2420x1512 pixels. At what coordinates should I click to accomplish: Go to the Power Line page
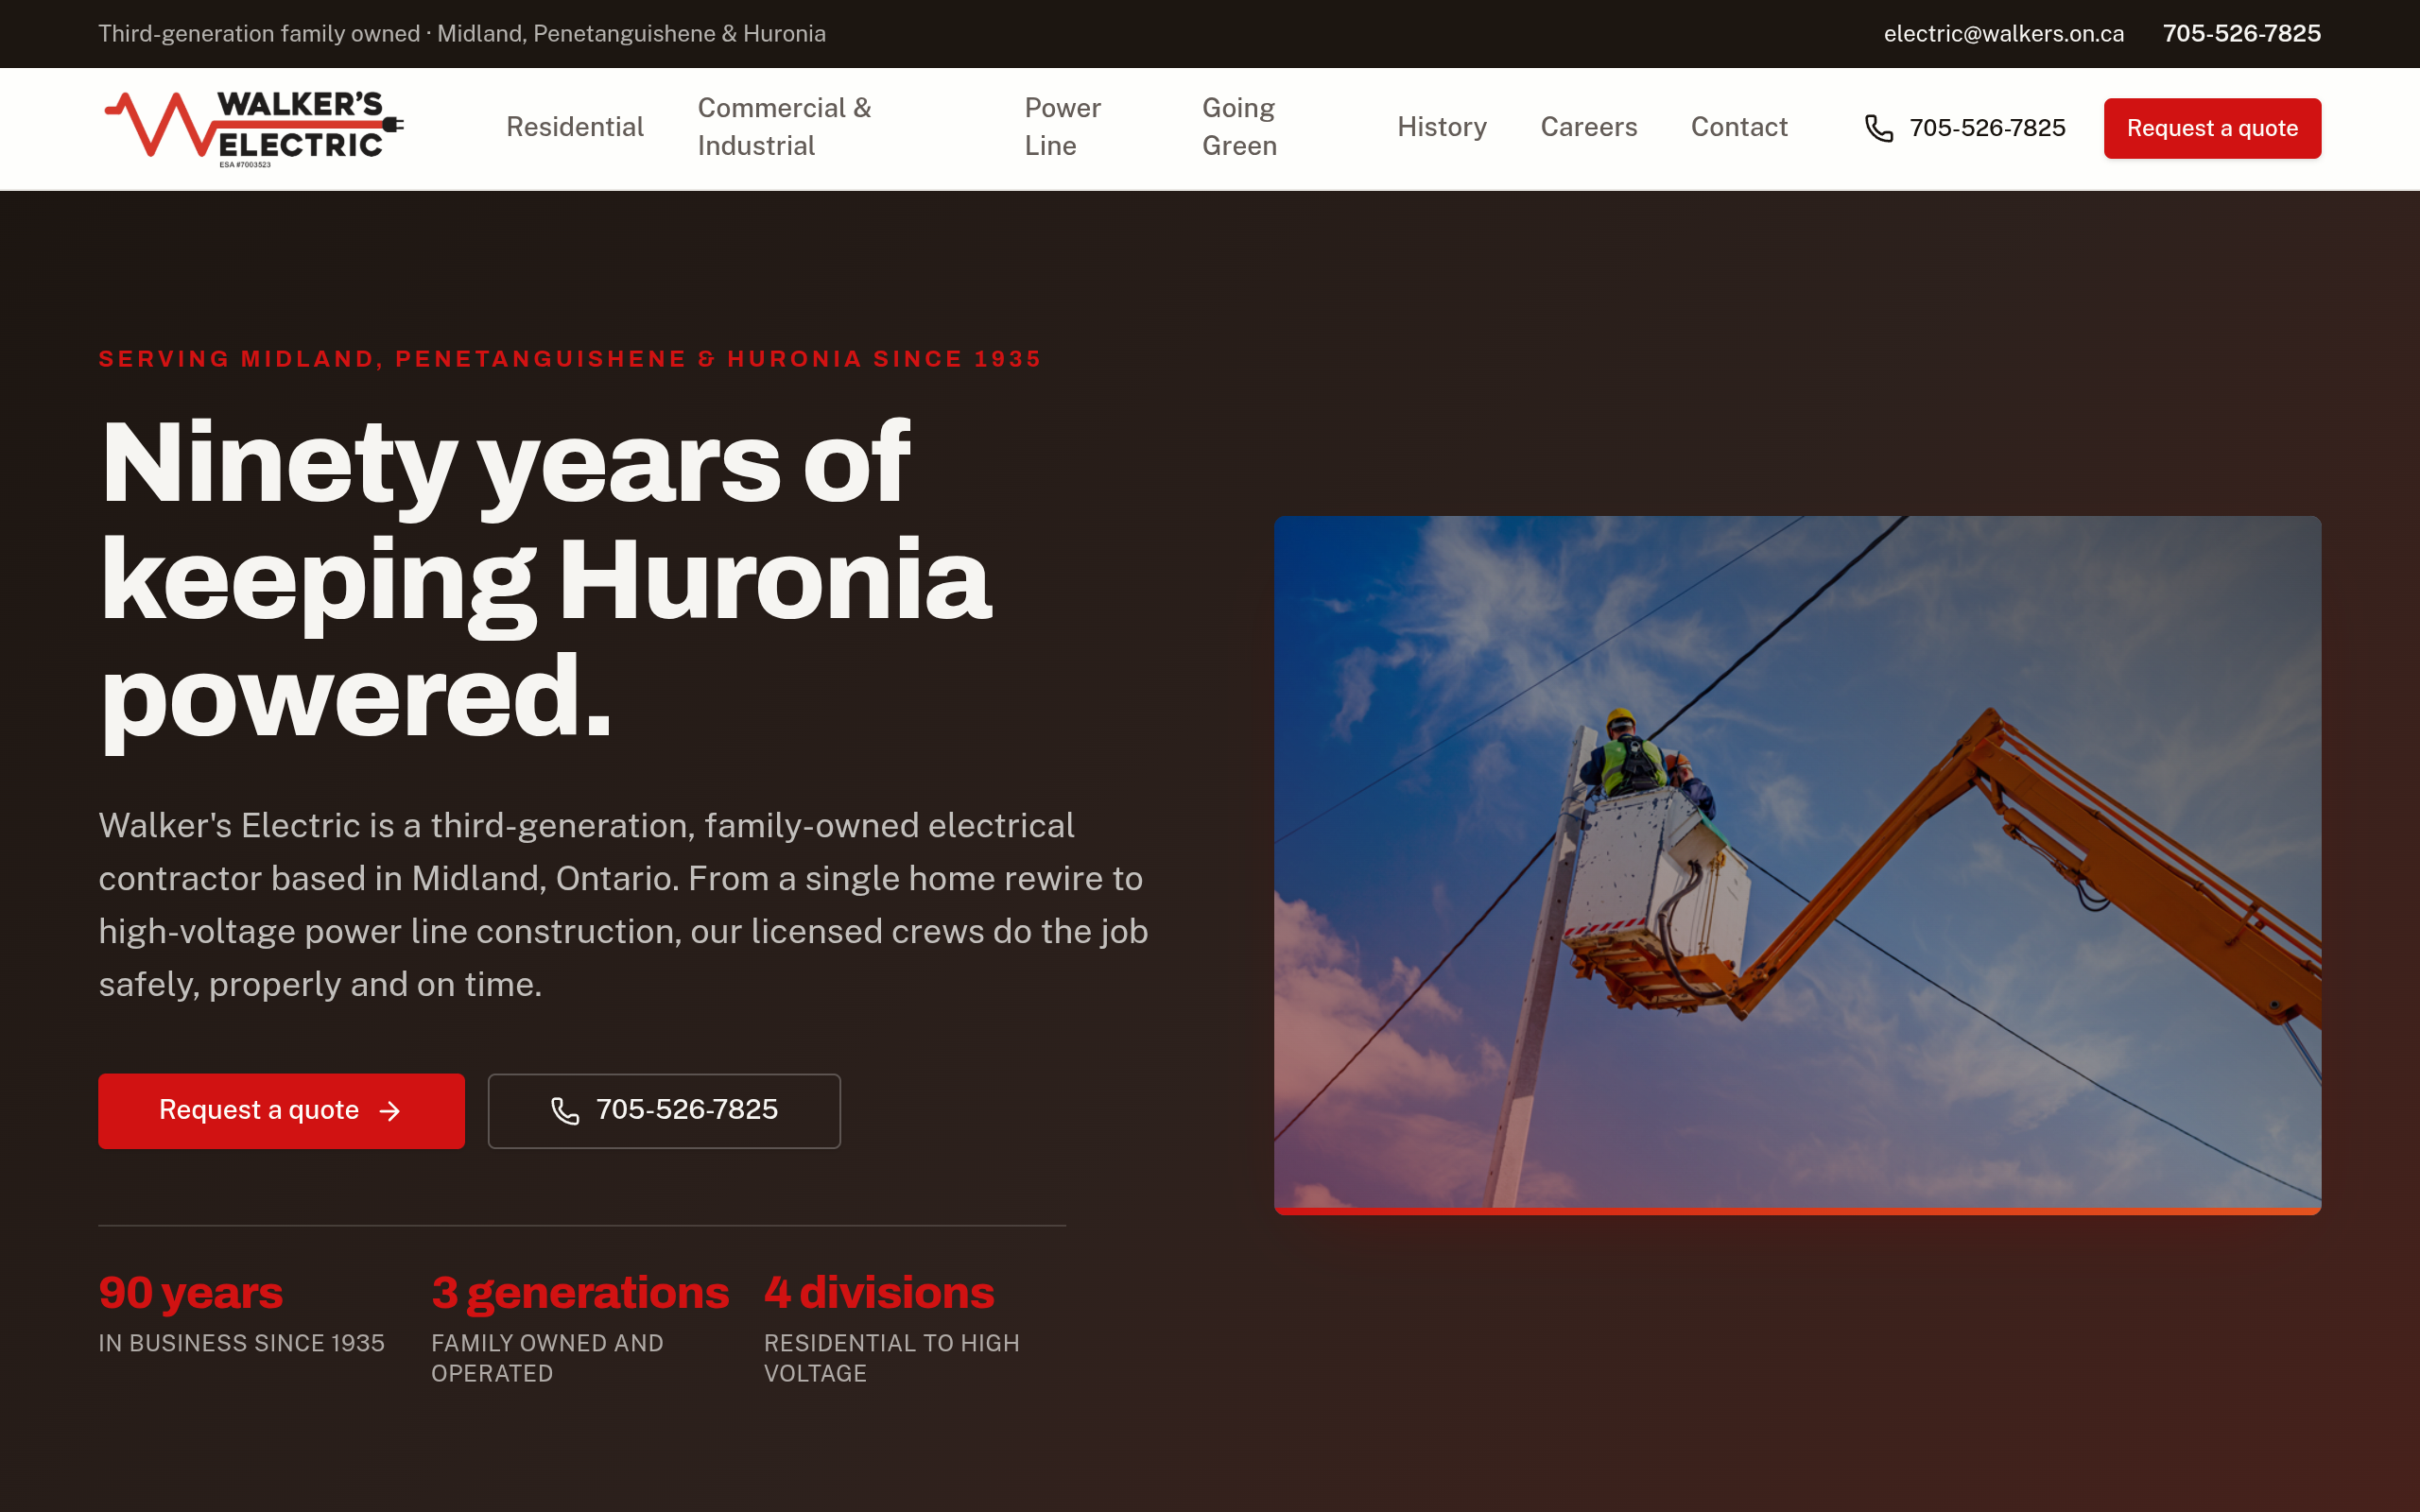(1062, 127)
